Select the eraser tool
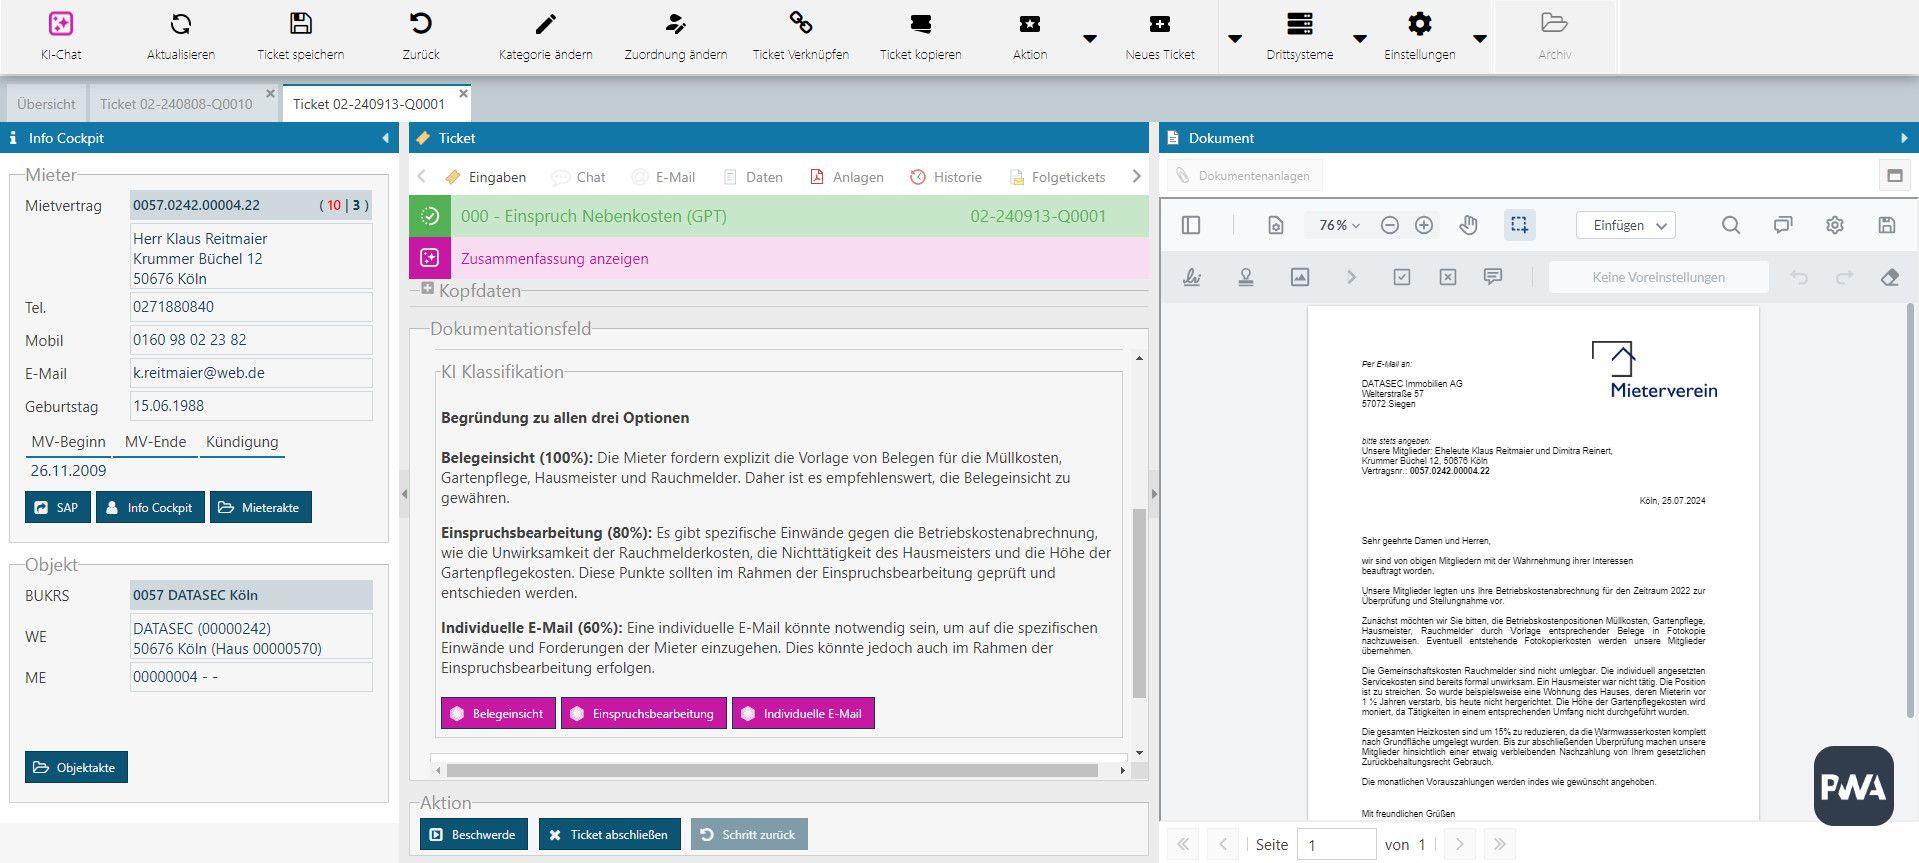Image resolution: width=1919 pixels, height=863 pixels. click(x=1890, y=277)
